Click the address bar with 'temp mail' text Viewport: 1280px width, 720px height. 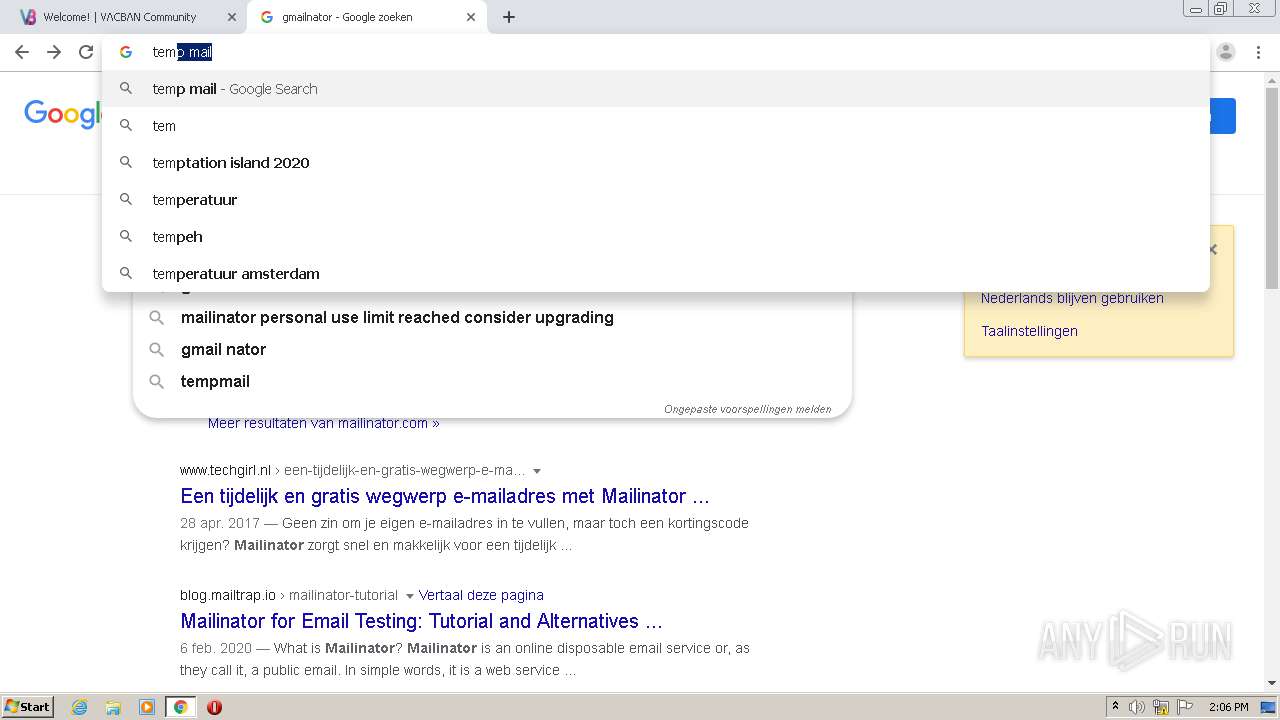tap(655, 52)
